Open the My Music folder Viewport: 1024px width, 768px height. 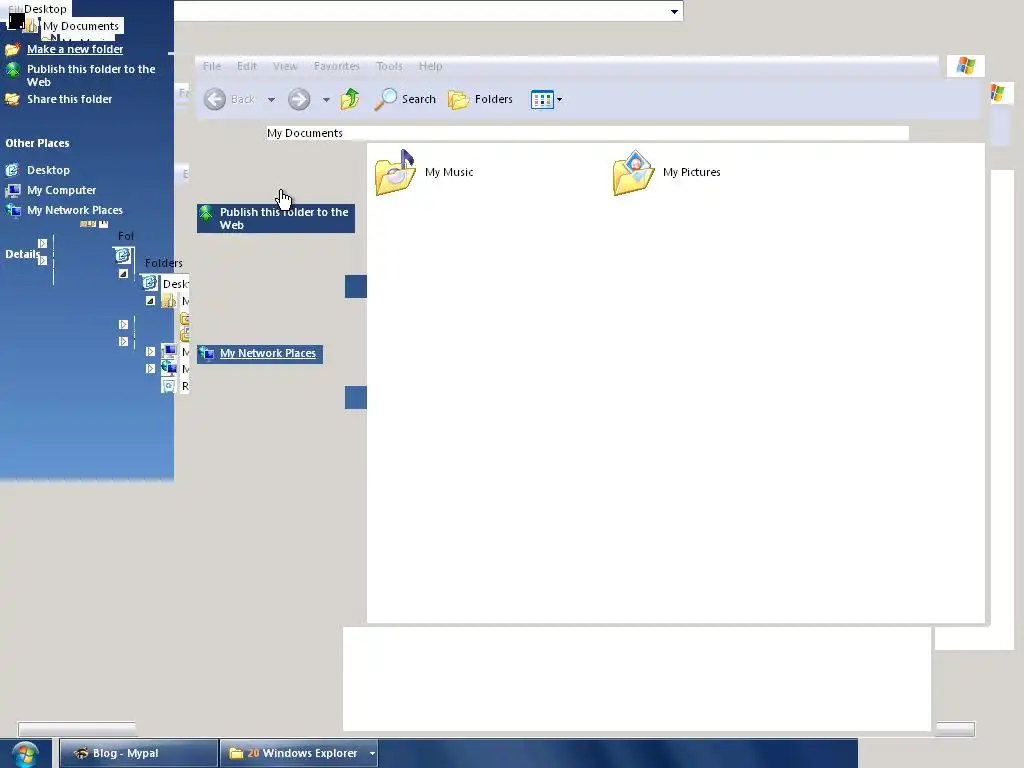(x=424, y=172)
